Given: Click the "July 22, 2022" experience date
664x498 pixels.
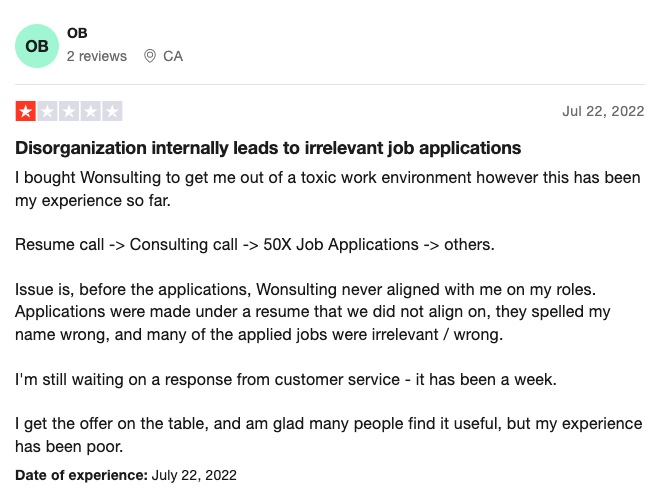Looking at the screenshot, I should 194,475.
